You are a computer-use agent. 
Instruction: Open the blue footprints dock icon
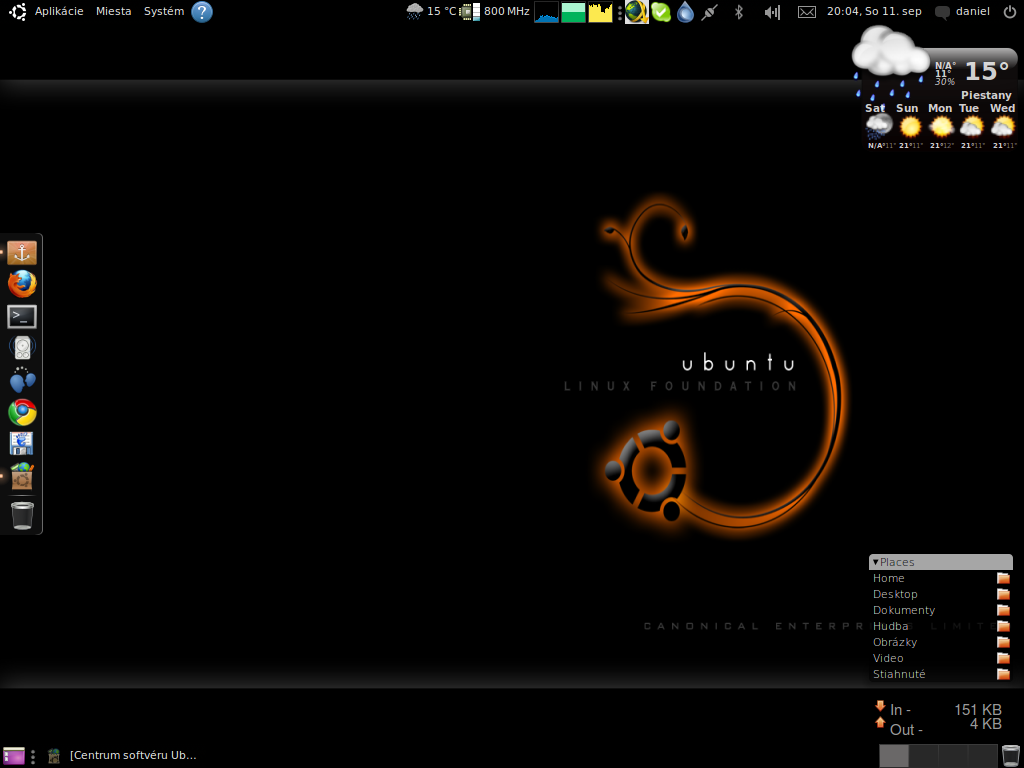[x=22, y=379]
